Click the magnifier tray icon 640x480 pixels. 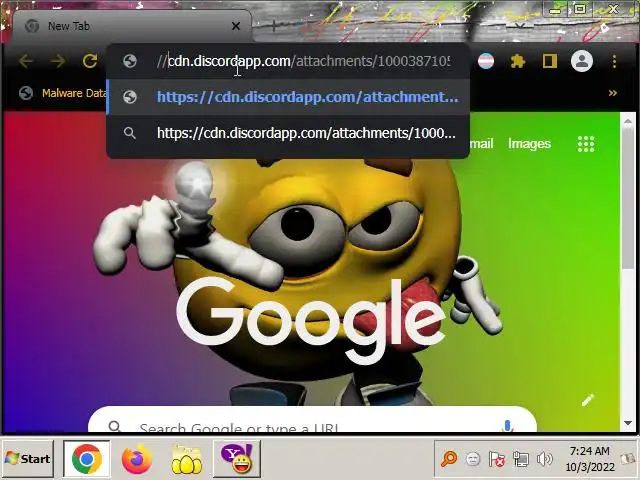[449, 459]
